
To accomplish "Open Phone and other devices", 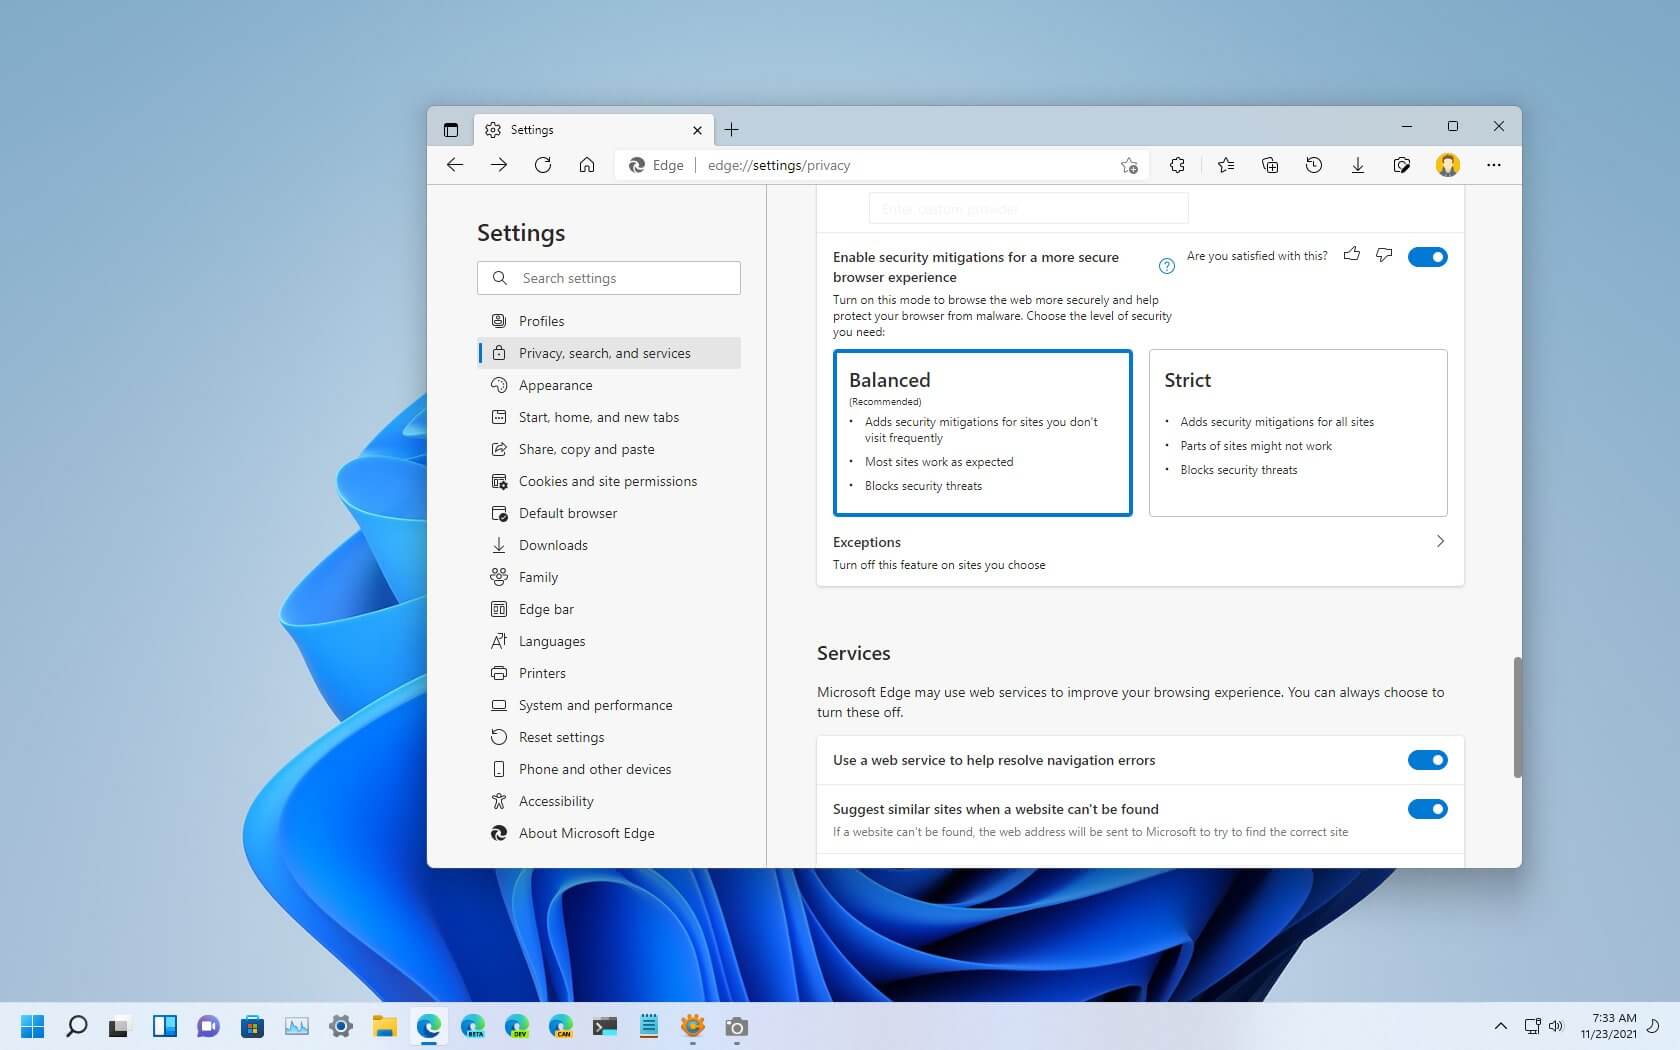I will (x=609, y=769).
